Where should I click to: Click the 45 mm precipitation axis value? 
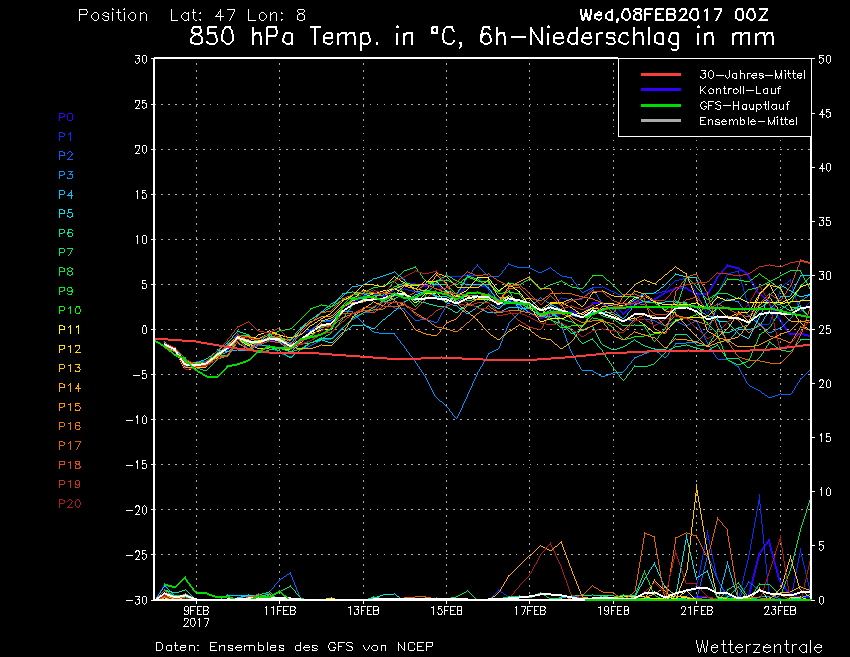825,114
